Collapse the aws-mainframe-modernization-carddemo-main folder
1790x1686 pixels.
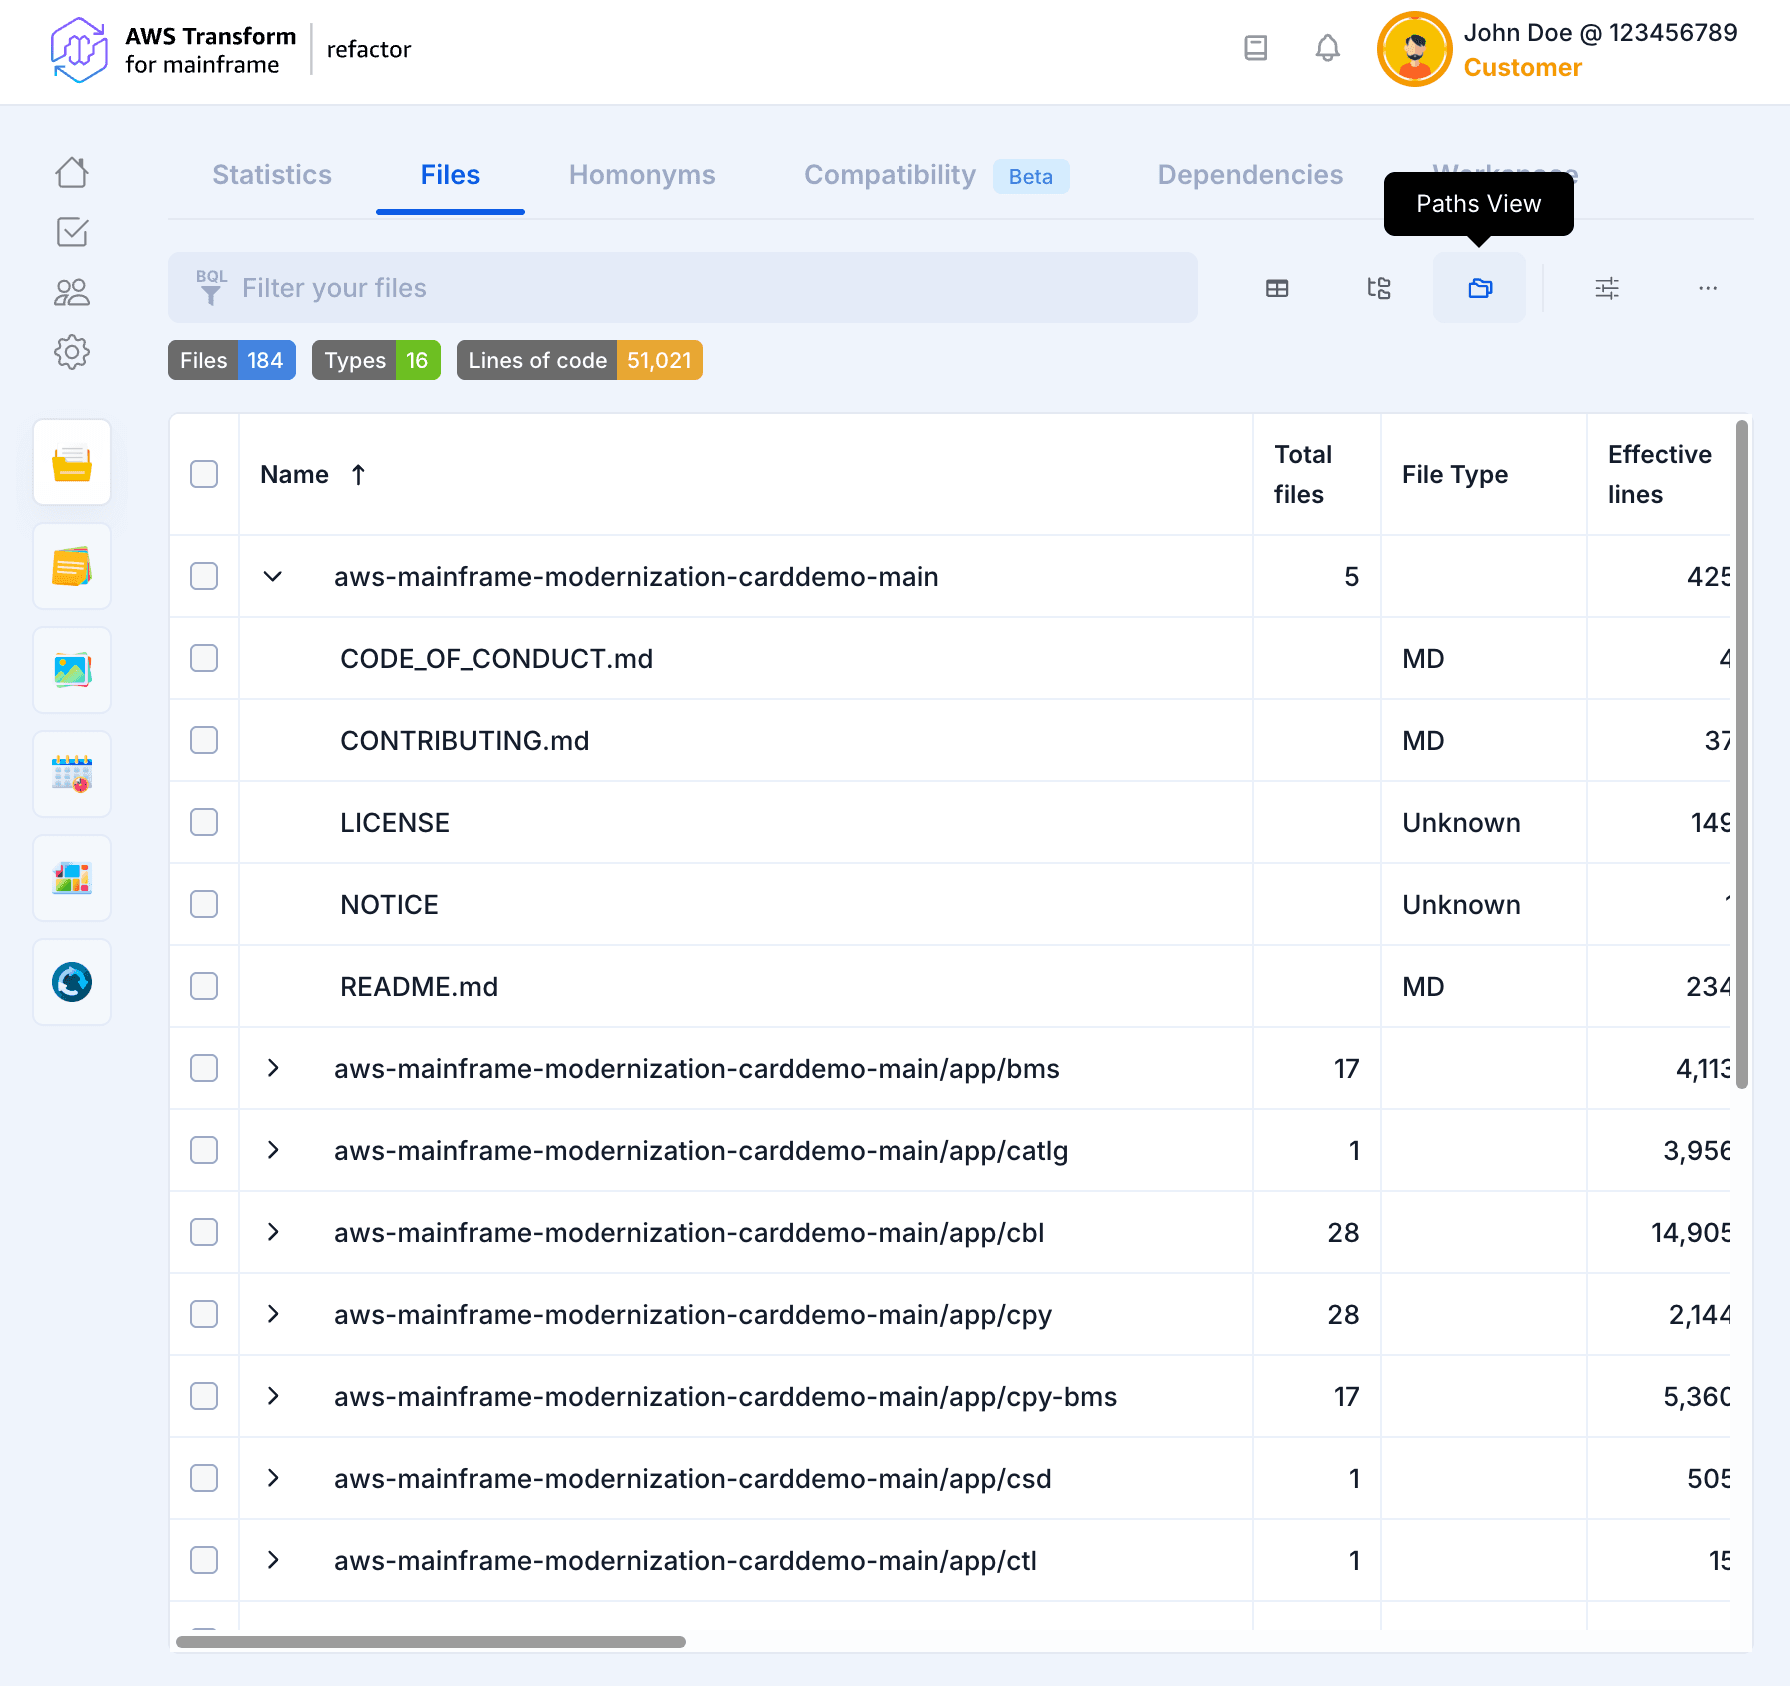(273, 577)
